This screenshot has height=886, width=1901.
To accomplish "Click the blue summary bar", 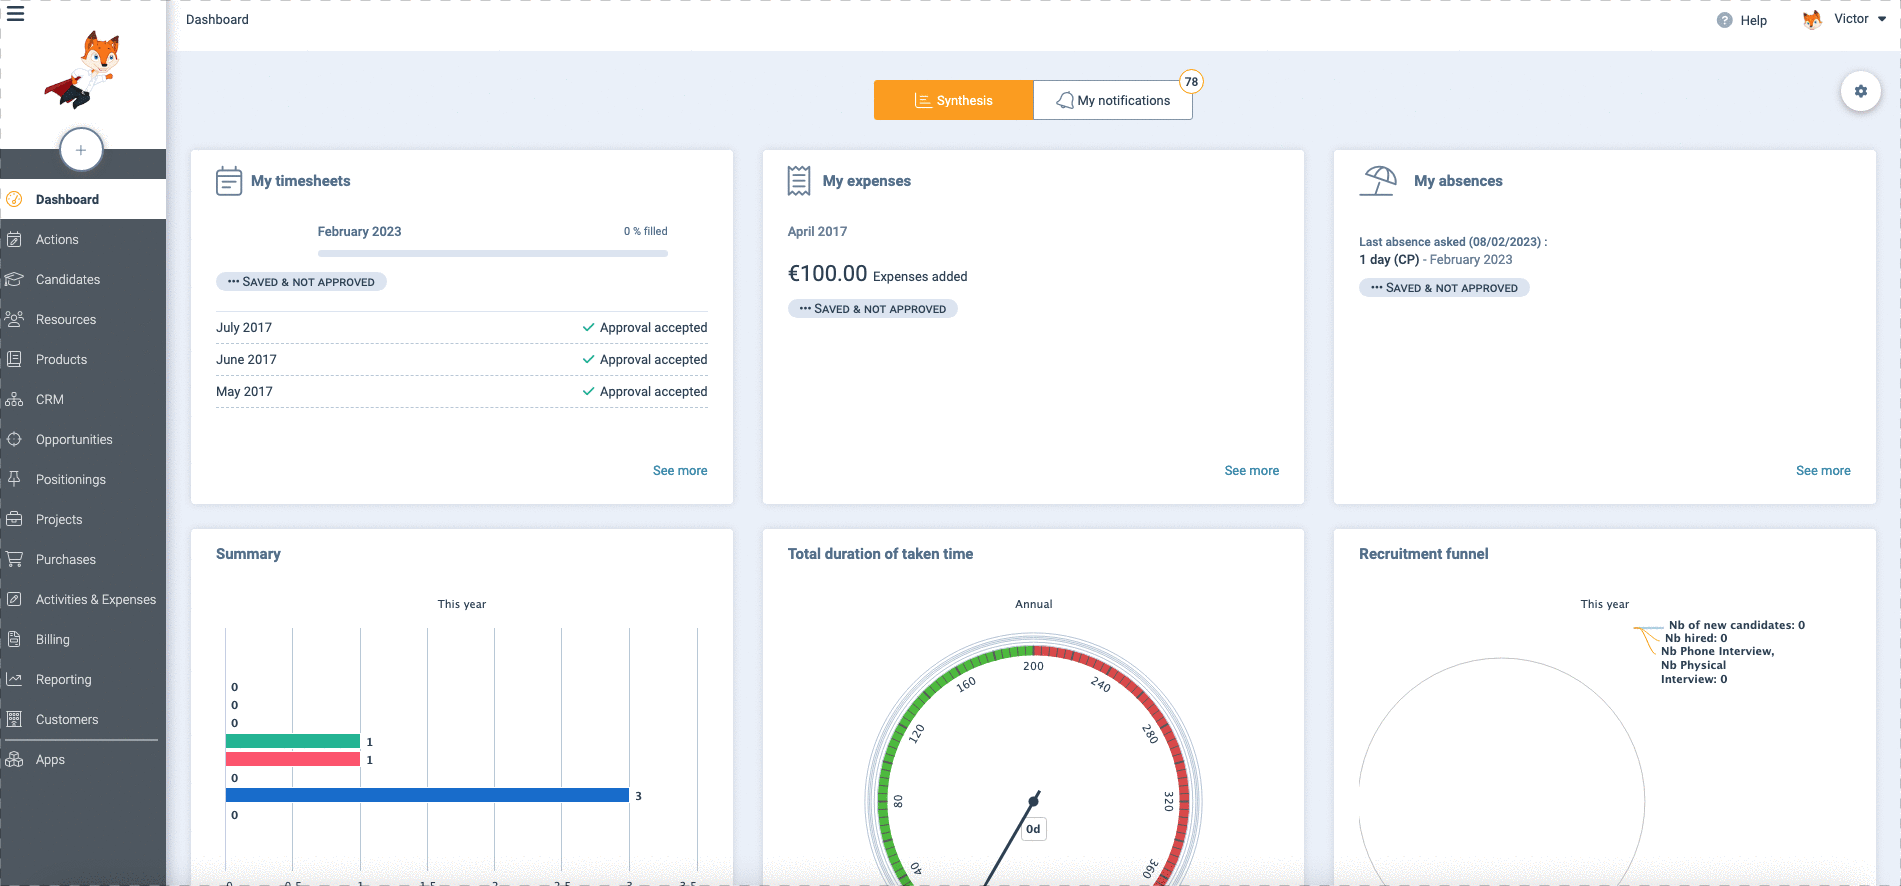I will [427, 795].
